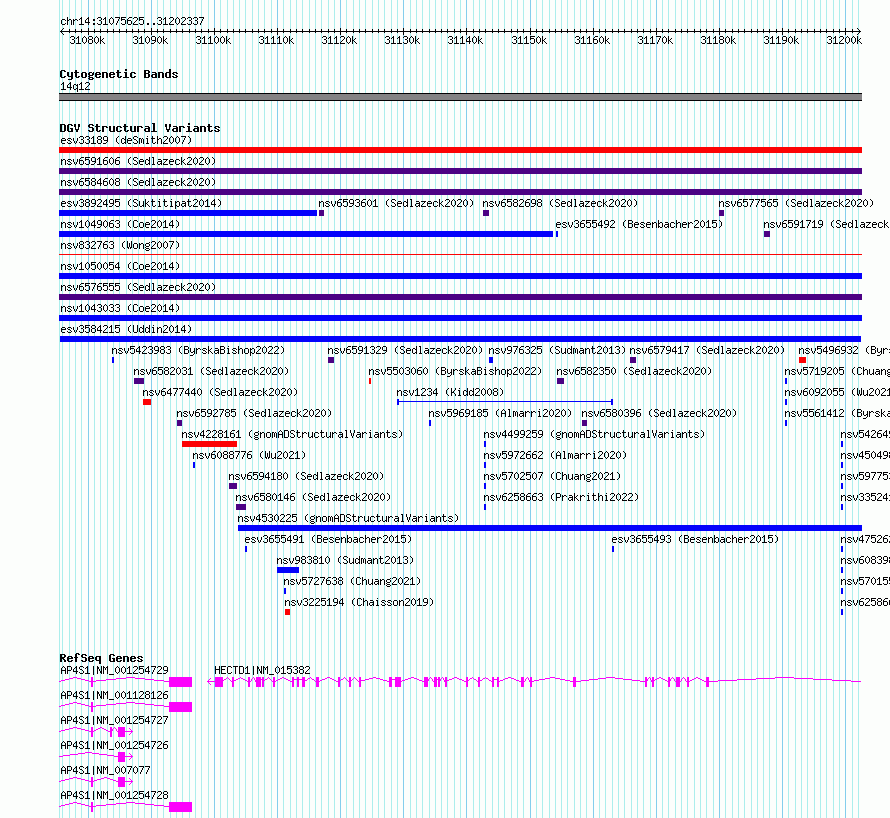
Task: Click the nsv976325 (Sudmant2013) label
Action: 557,350
